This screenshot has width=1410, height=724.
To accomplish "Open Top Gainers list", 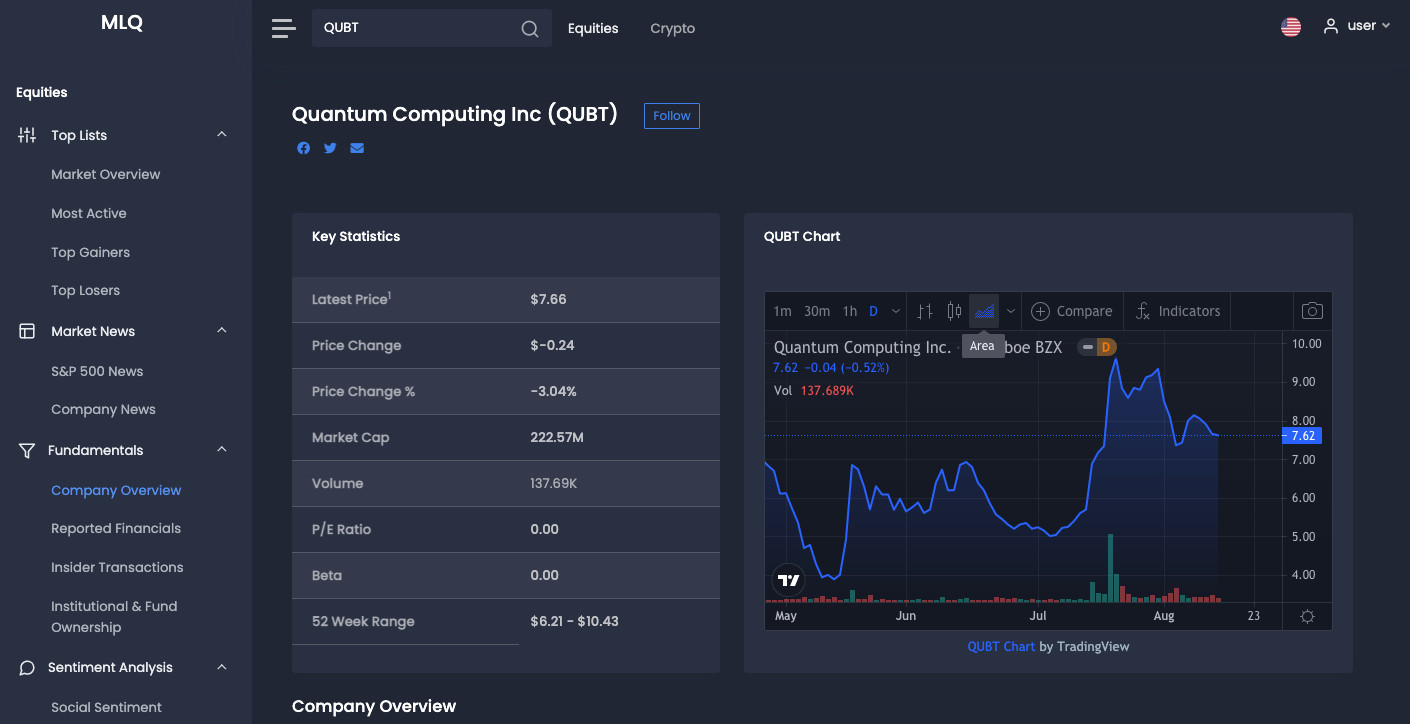I will pos(91,252).
